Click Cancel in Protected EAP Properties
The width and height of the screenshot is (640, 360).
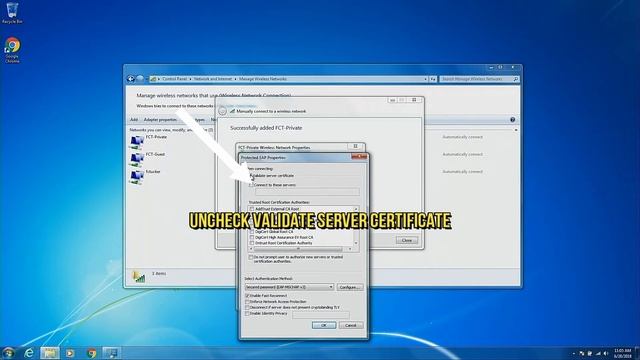pos(351,325)
